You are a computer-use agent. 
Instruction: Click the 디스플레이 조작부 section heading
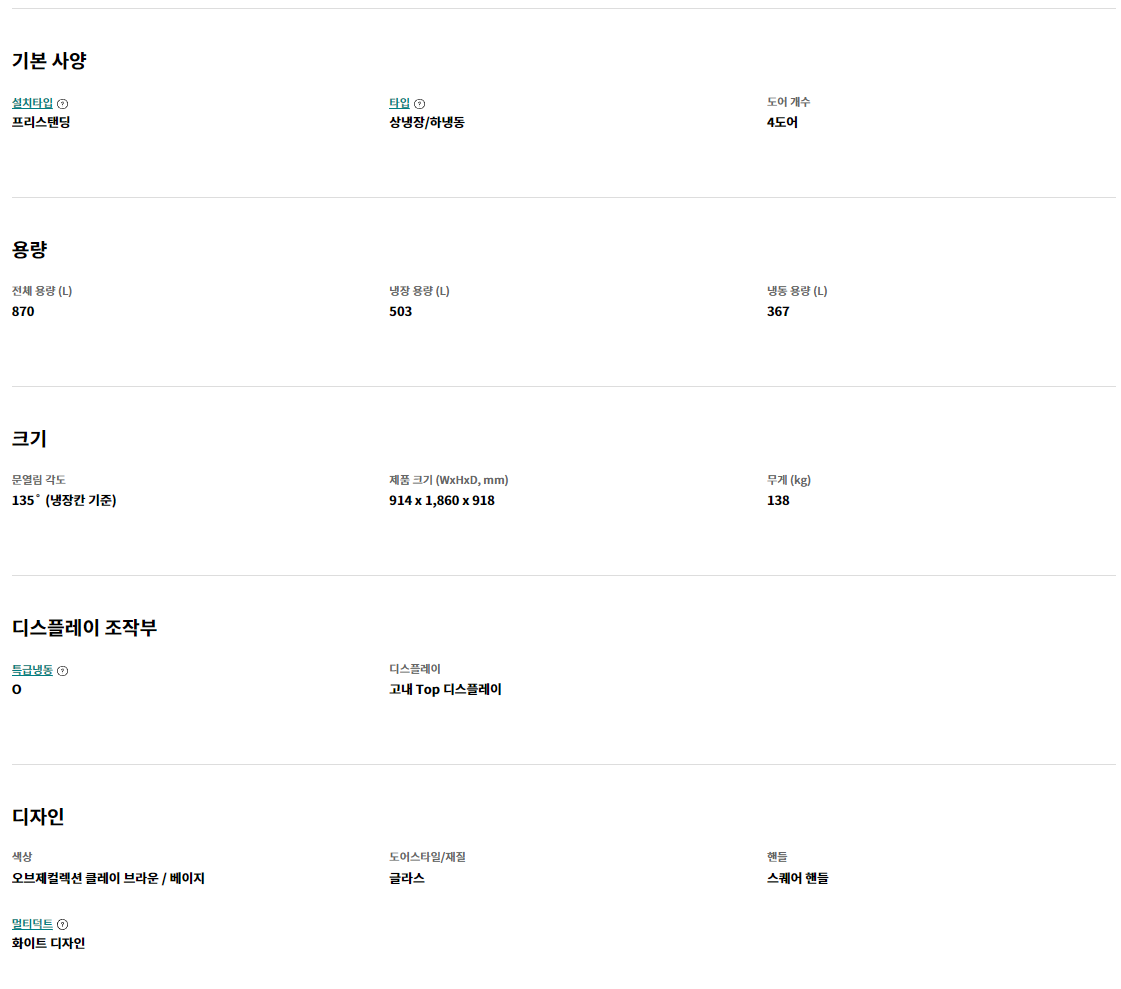tap(84, 628)
